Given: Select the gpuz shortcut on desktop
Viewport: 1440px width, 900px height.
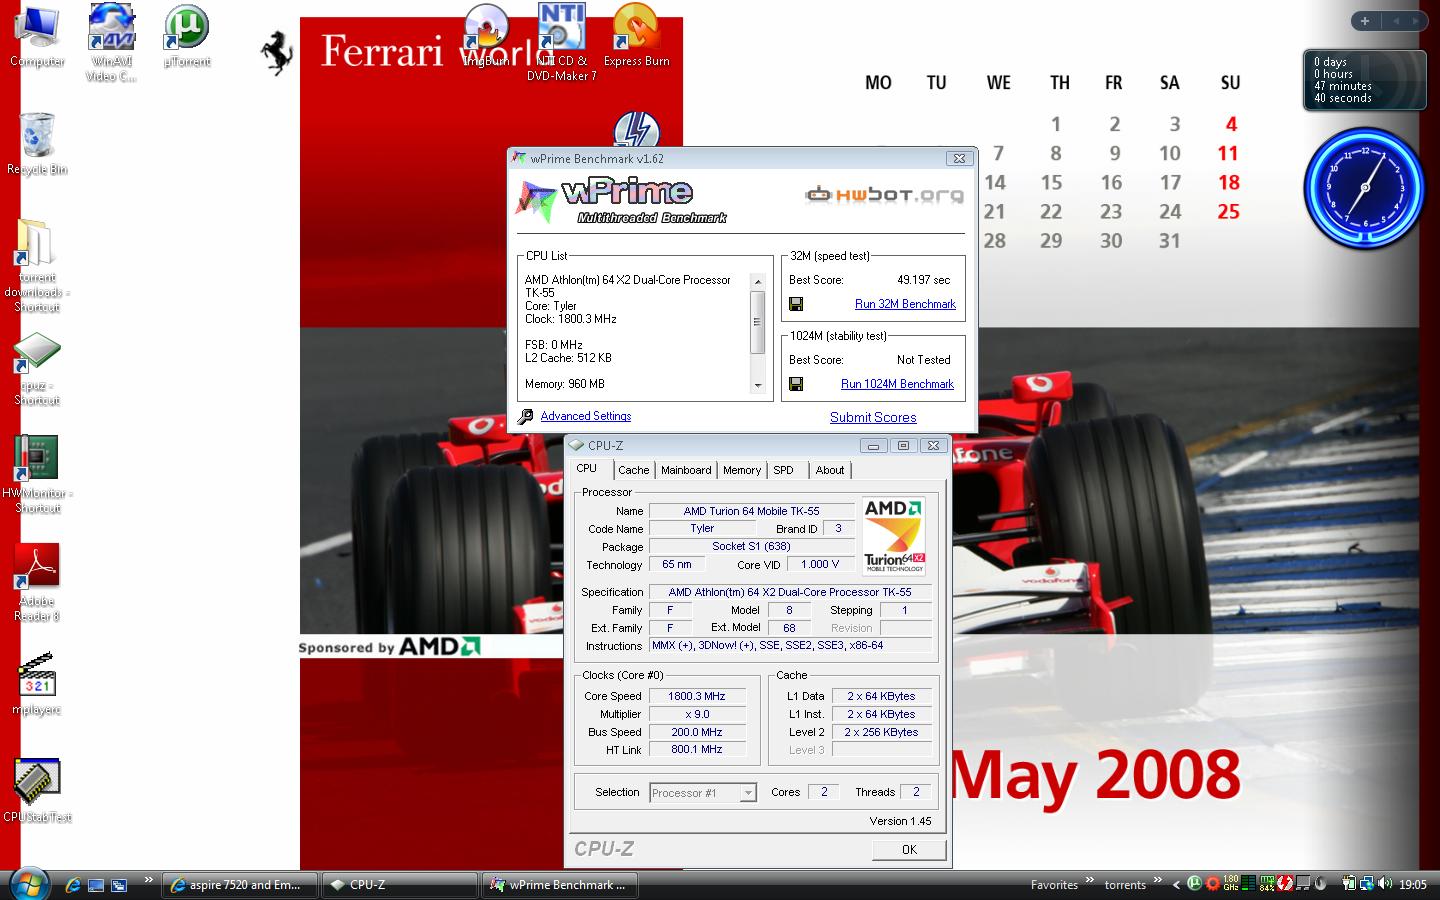Looking at the screenshot, I should coord(37,369).
